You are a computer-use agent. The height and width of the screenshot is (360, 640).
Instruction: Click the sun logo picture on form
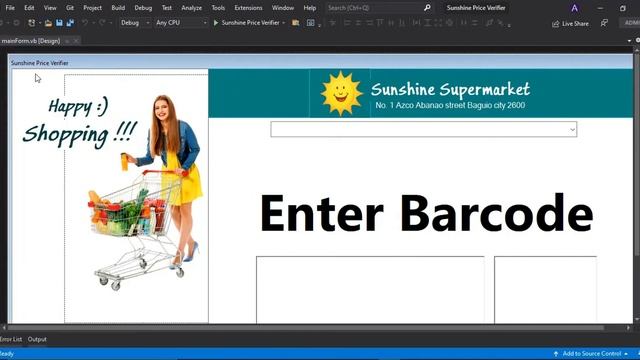click(340, 93)
